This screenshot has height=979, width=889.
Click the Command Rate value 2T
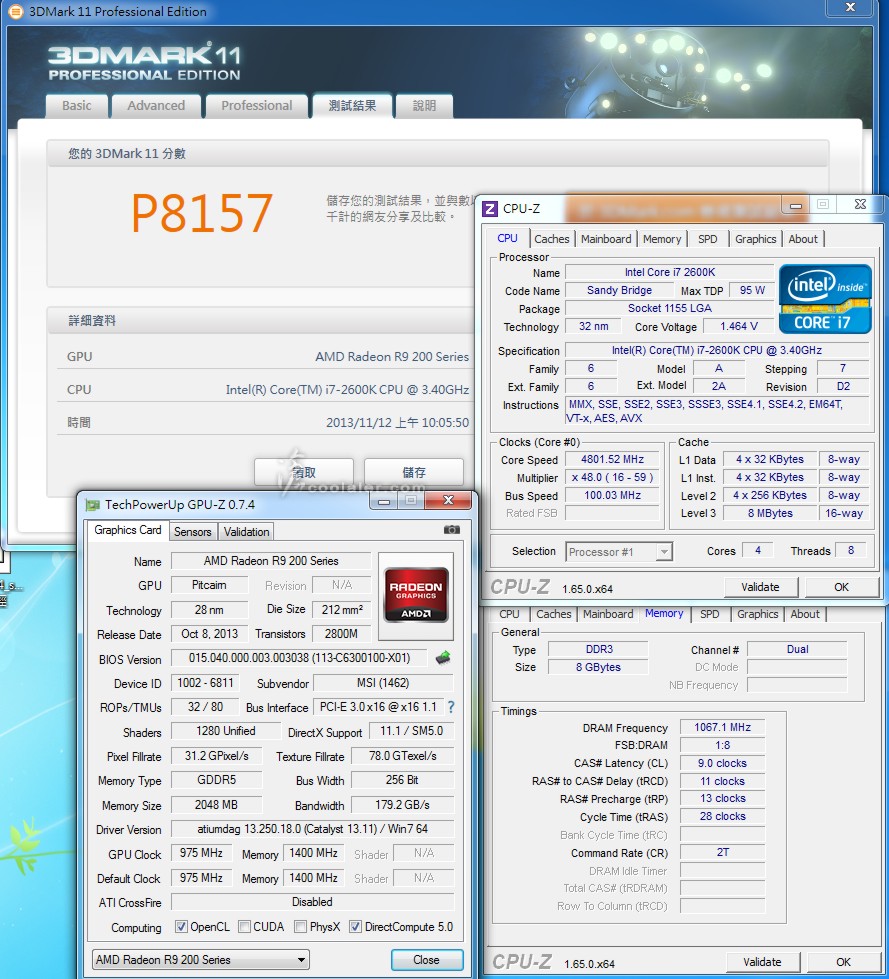[x=722, y=852]
